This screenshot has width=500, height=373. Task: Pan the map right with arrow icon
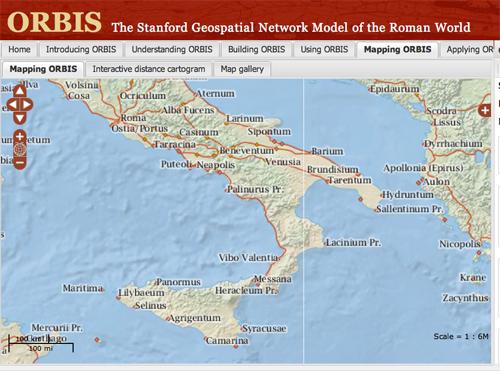[x=26, y=105]
